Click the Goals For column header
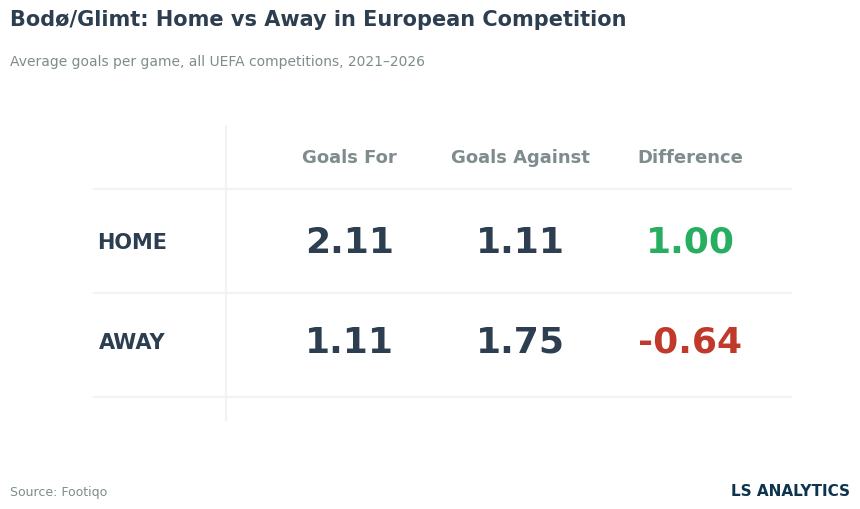 point(349,157)
